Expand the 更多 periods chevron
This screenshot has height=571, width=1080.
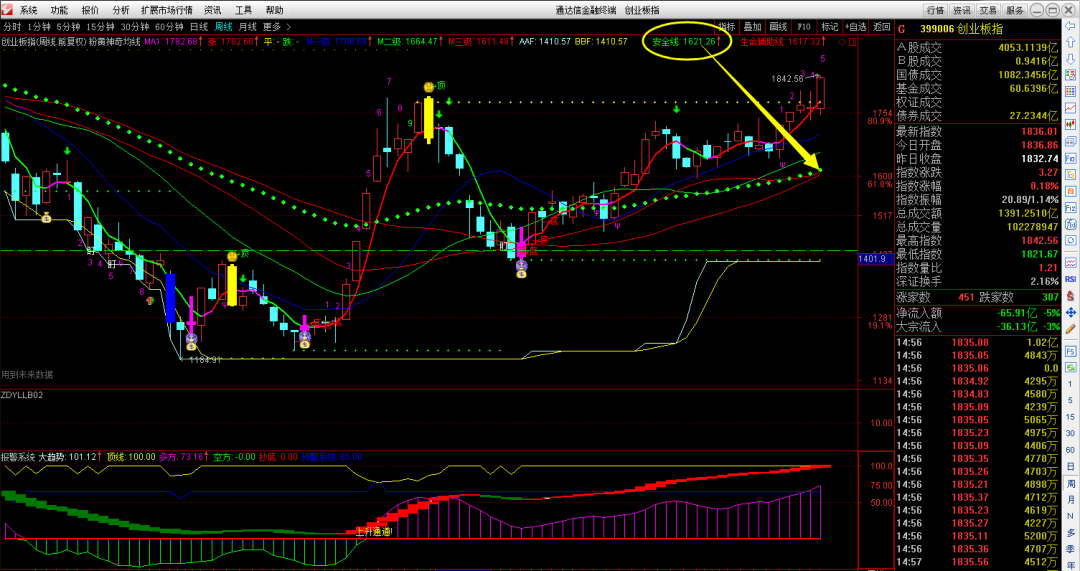pyautogui.click(x=289, y=27)
